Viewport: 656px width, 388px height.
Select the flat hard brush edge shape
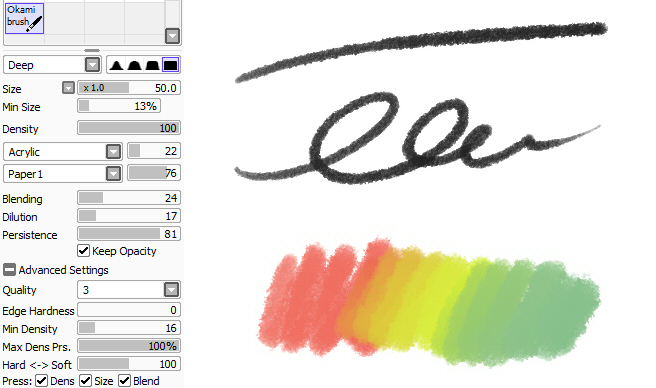point(170,65)
